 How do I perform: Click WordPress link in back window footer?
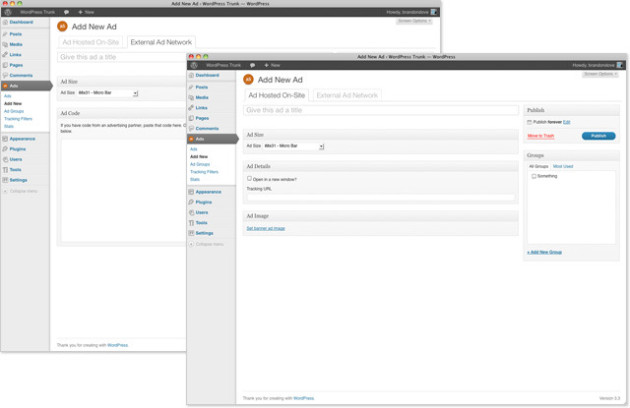tap(118, 345)
